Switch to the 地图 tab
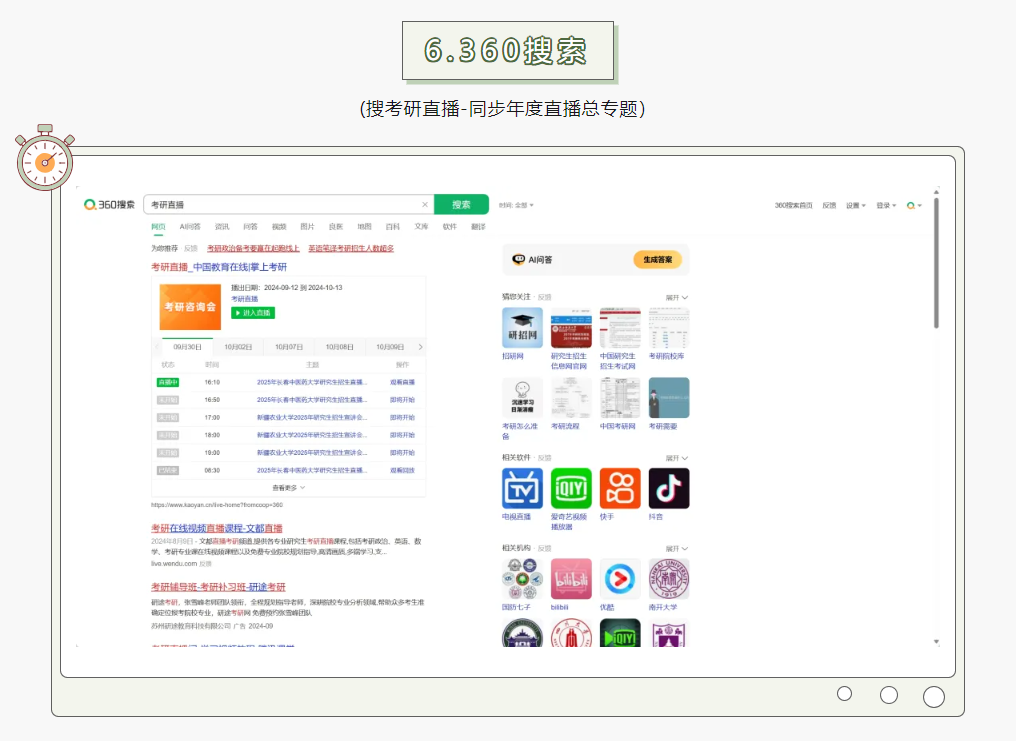Image resolution: width=1018 pixels, height=741 pixels. point(364,227)
